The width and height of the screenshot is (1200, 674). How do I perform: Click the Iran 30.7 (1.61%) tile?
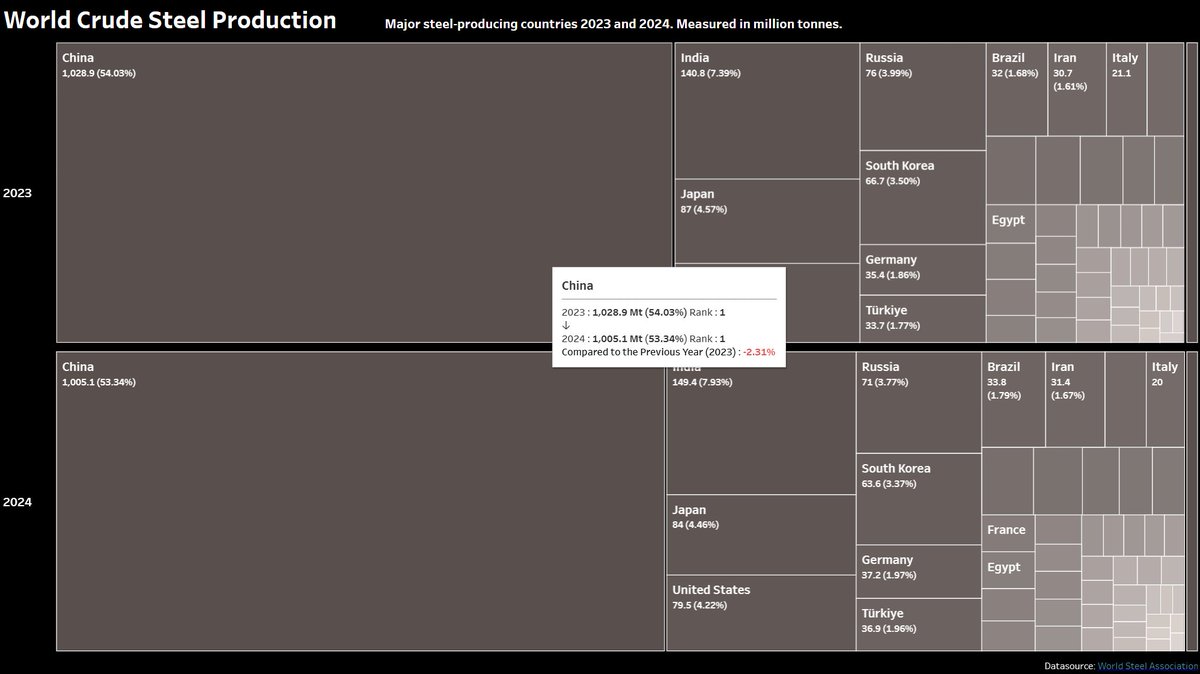pos(1077,90)
